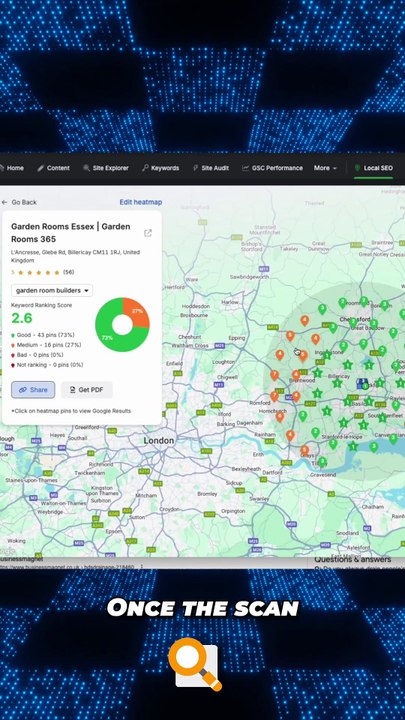Click Go Back arrow link
The height and width of the screenshot is (720, 405).
point(19,202)
